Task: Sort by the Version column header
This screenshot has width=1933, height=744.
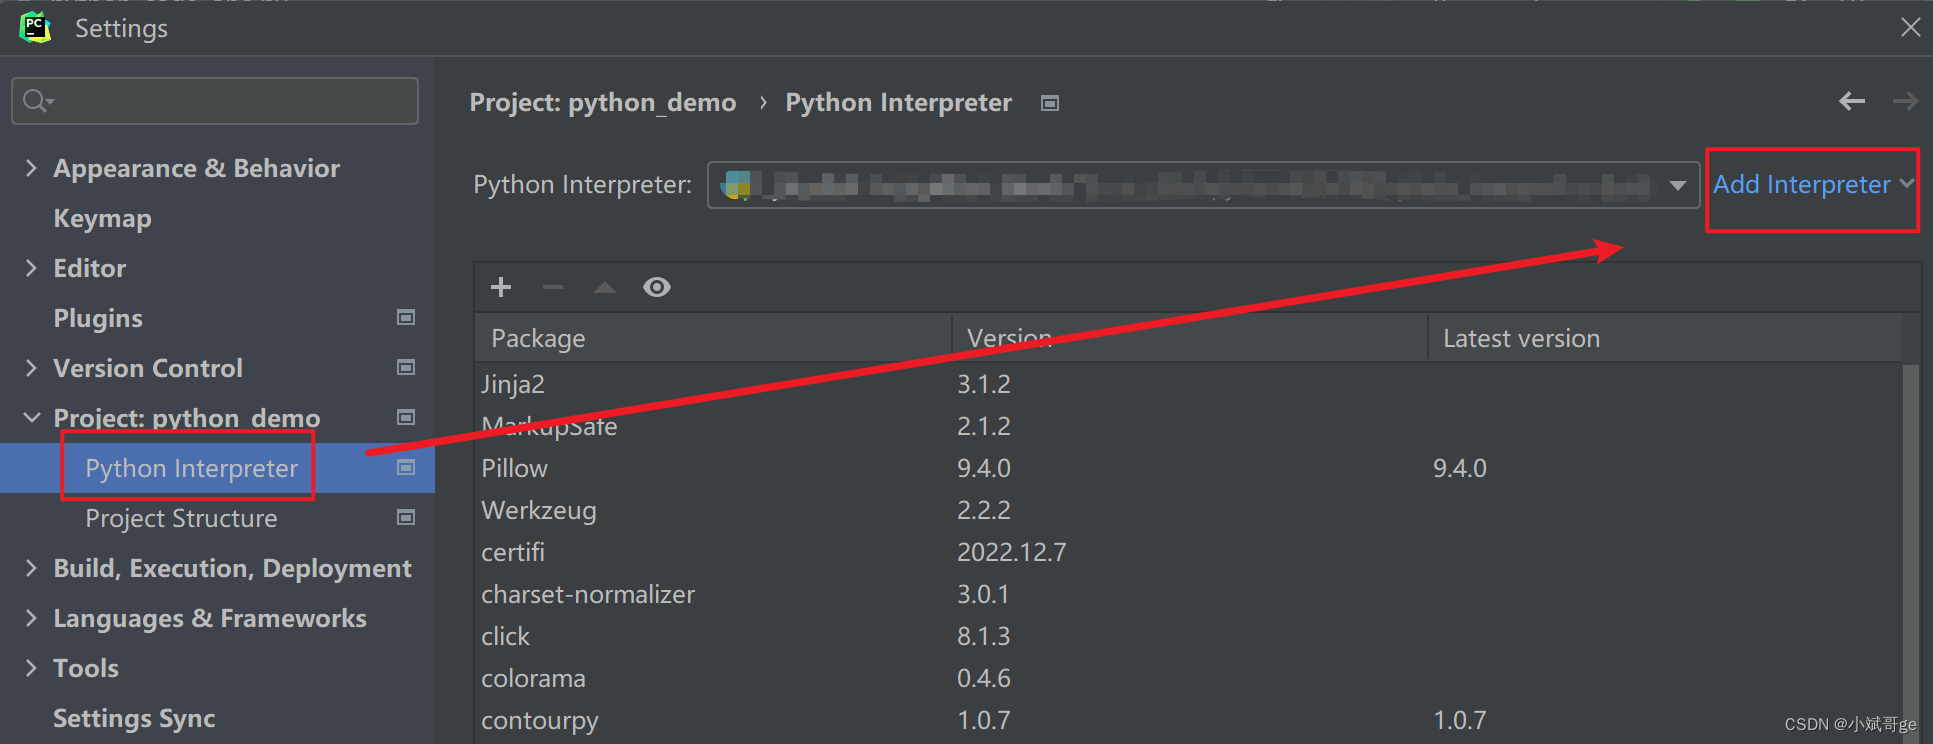Action: [1189, 338]
